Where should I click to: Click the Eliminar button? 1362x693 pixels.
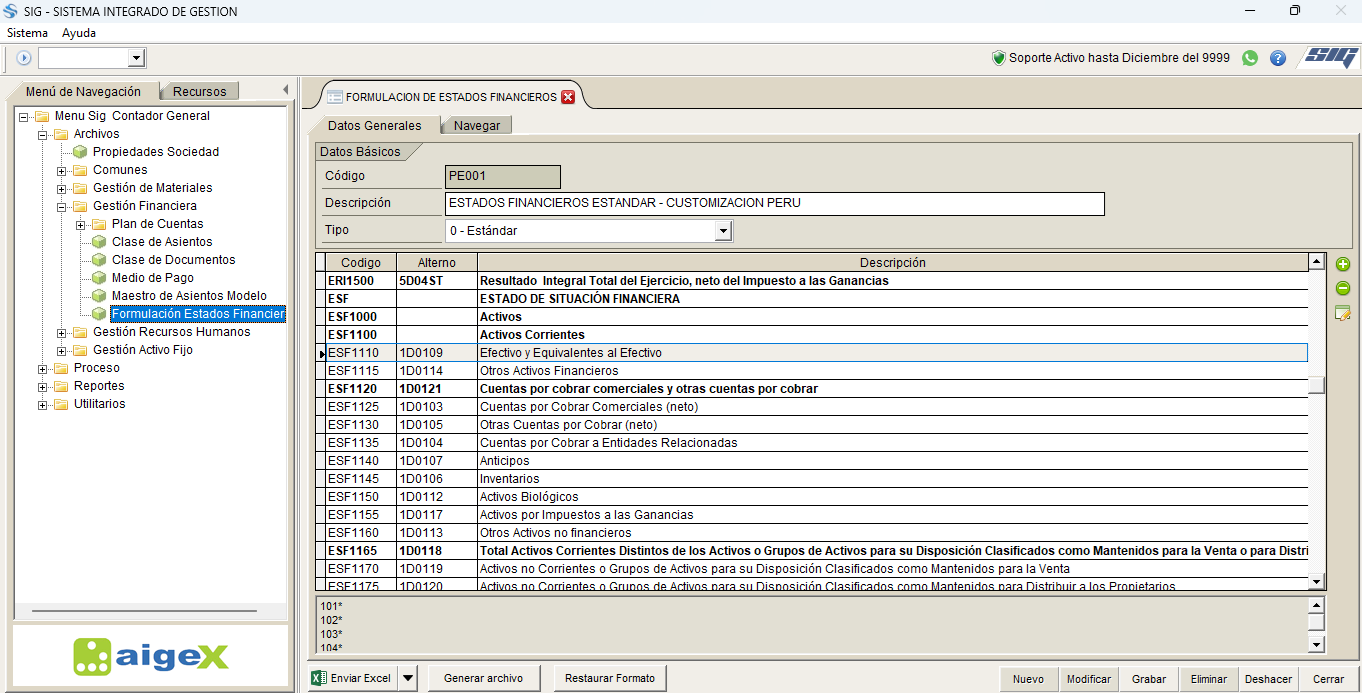click(x=1208, y=679)
